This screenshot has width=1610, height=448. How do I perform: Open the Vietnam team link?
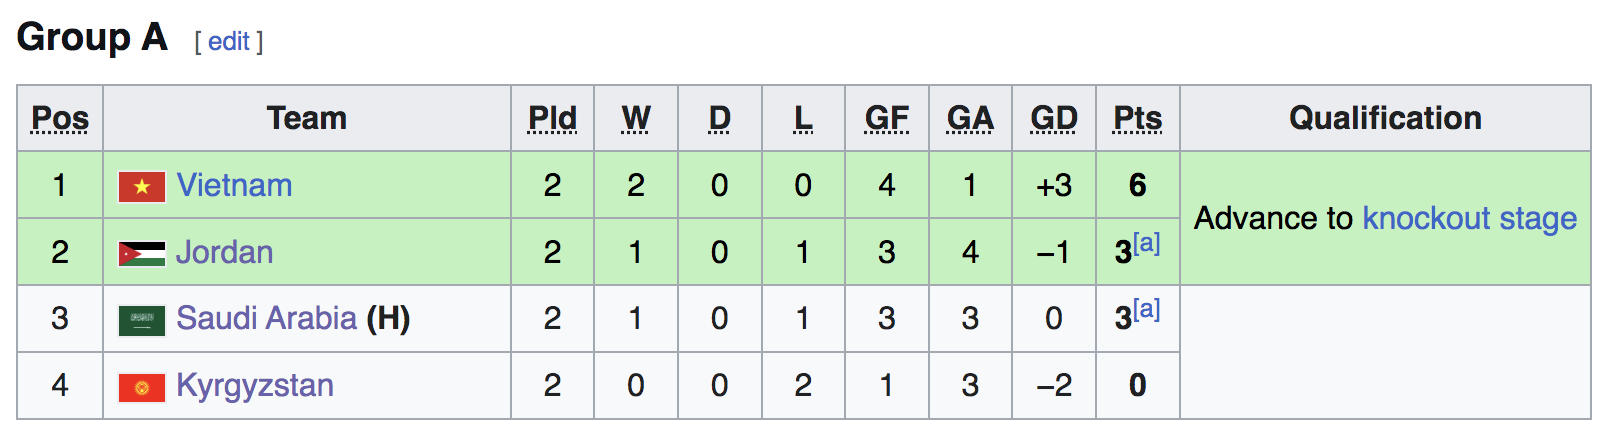coord(234,186)
